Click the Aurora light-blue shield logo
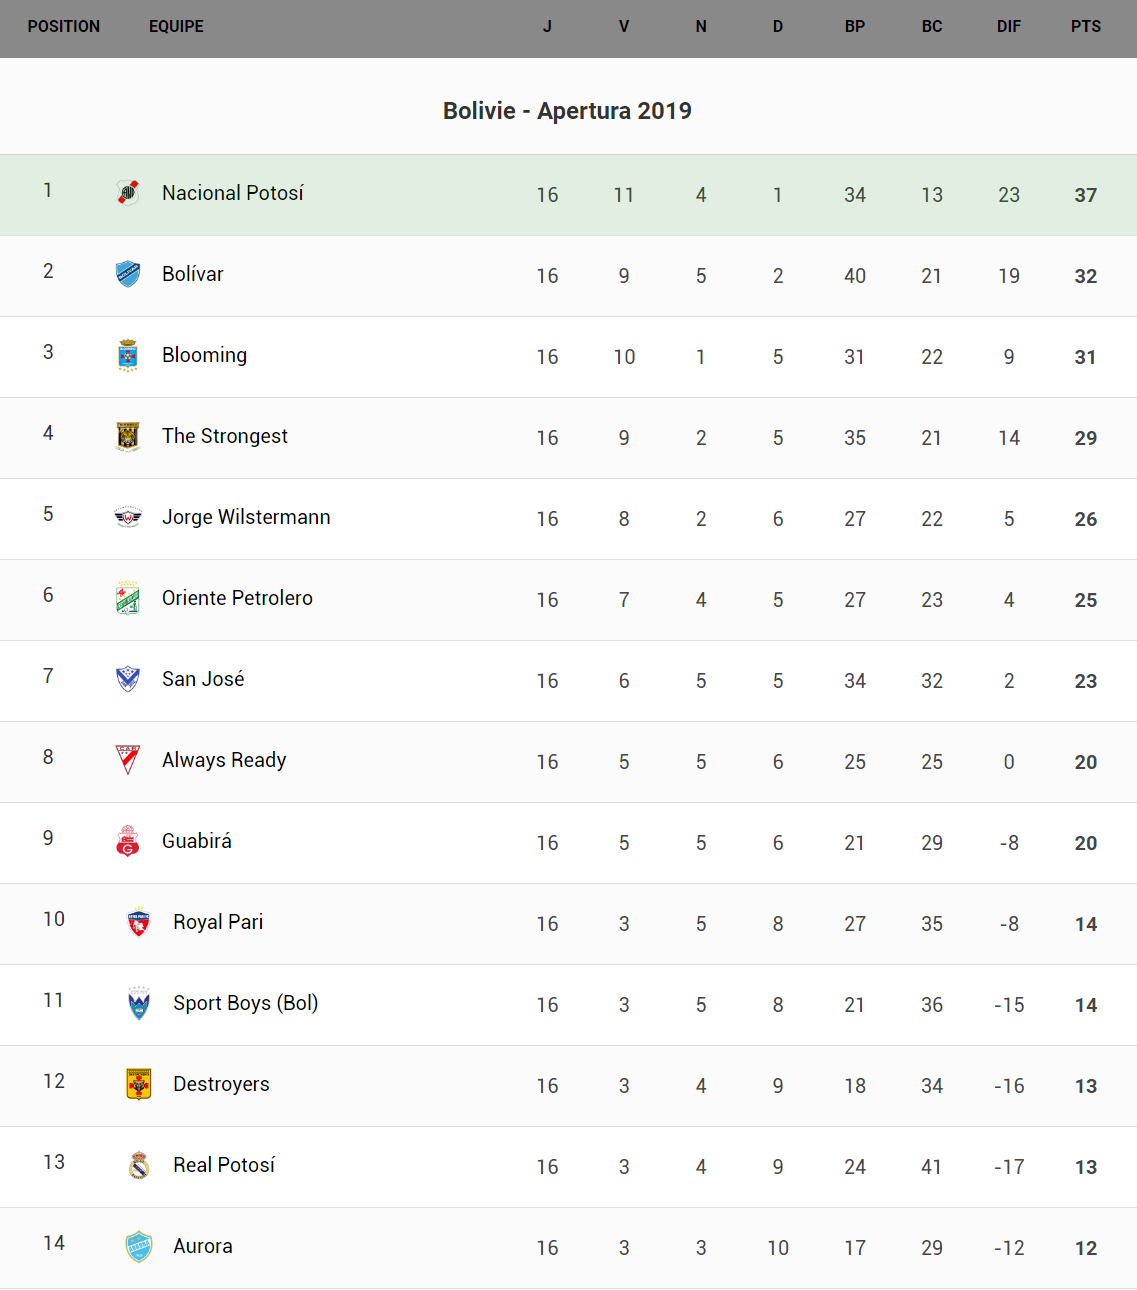Image resolution: width=1137 pixels, height=1290 pixels. [x=139, y=1246]
